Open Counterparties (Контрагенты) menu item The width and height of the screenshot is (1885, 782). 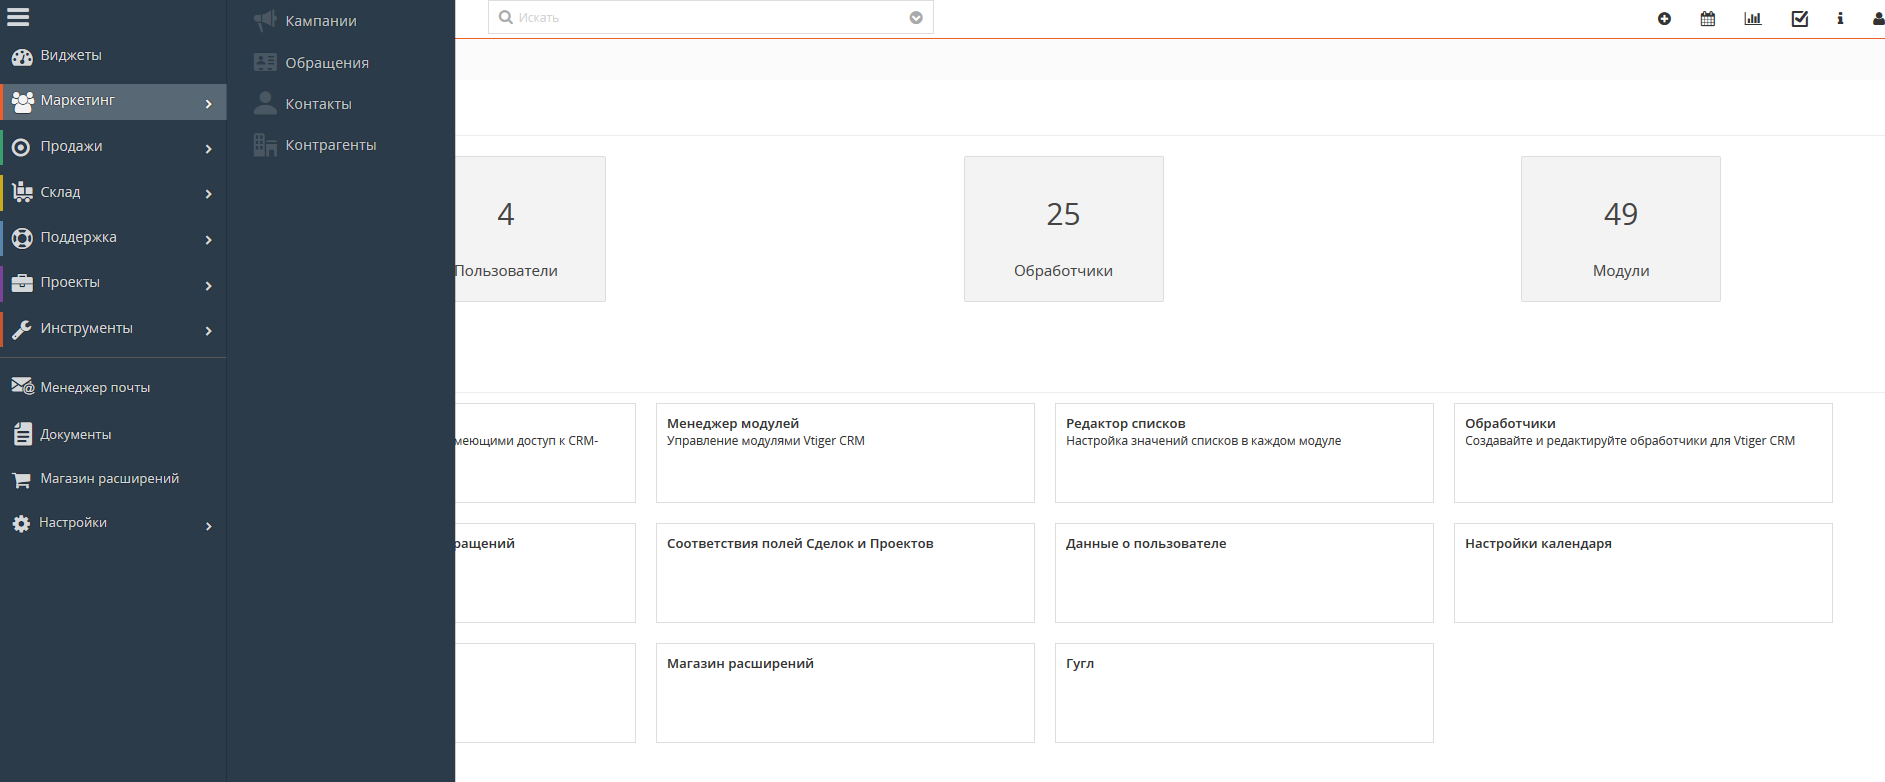point(330,145)
